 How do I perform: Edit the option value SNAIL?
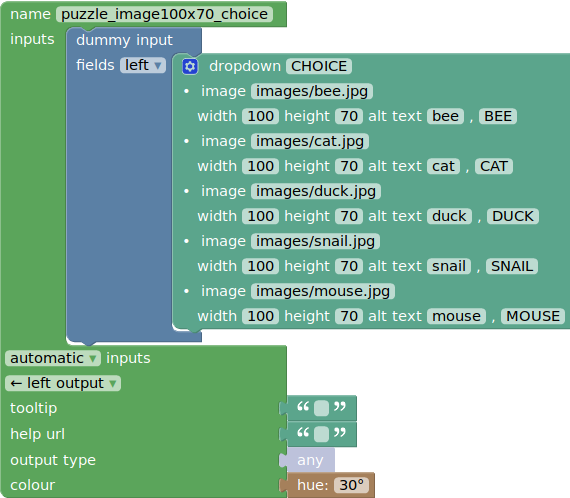point(512,266)
